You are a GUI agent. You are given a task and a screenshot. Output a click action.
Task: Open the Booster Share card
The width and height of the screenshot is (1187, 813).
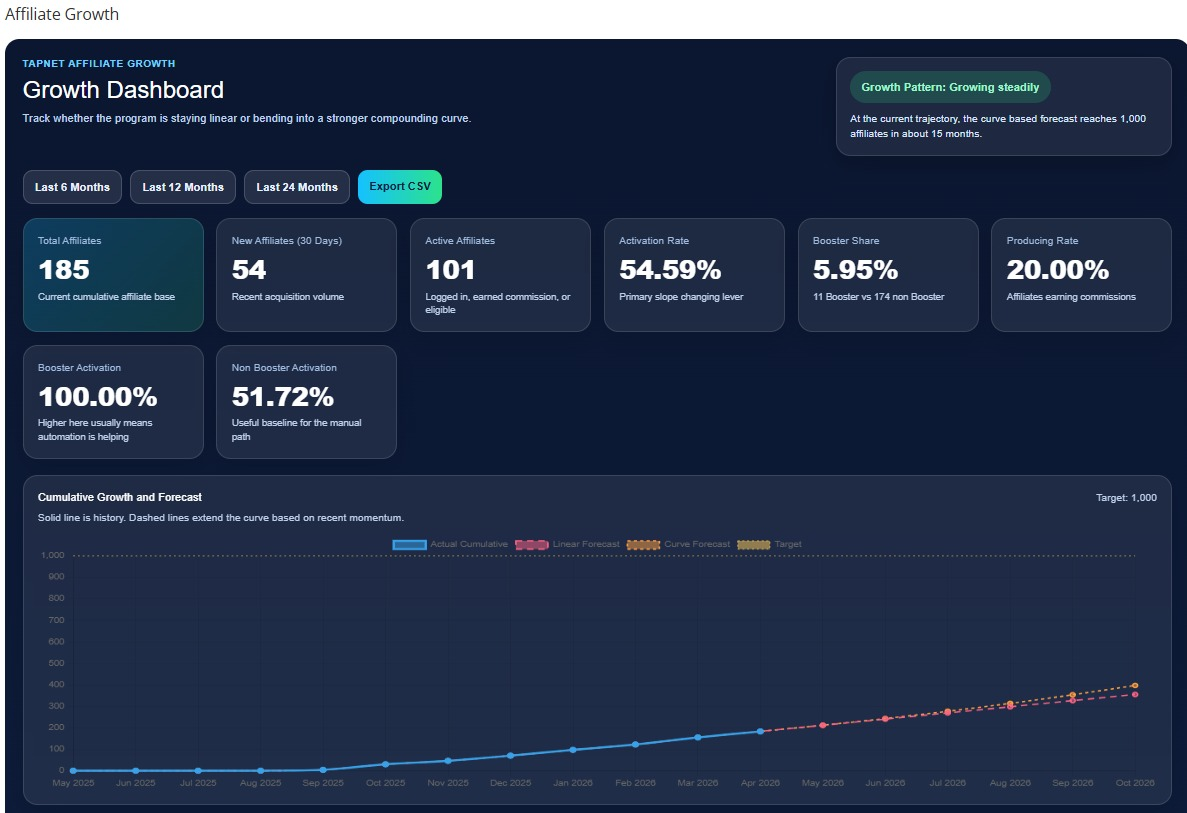point(888,274)
